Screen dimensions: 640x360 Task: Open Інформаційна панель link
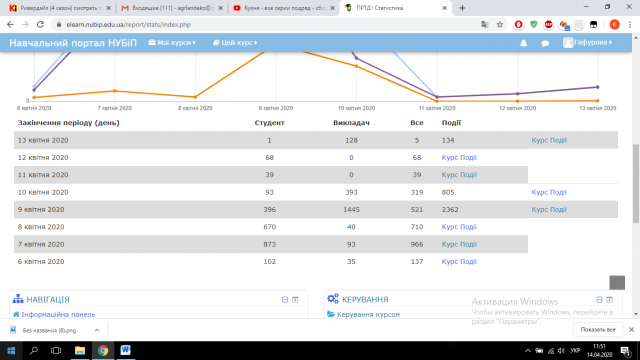(x=58, y=314)
